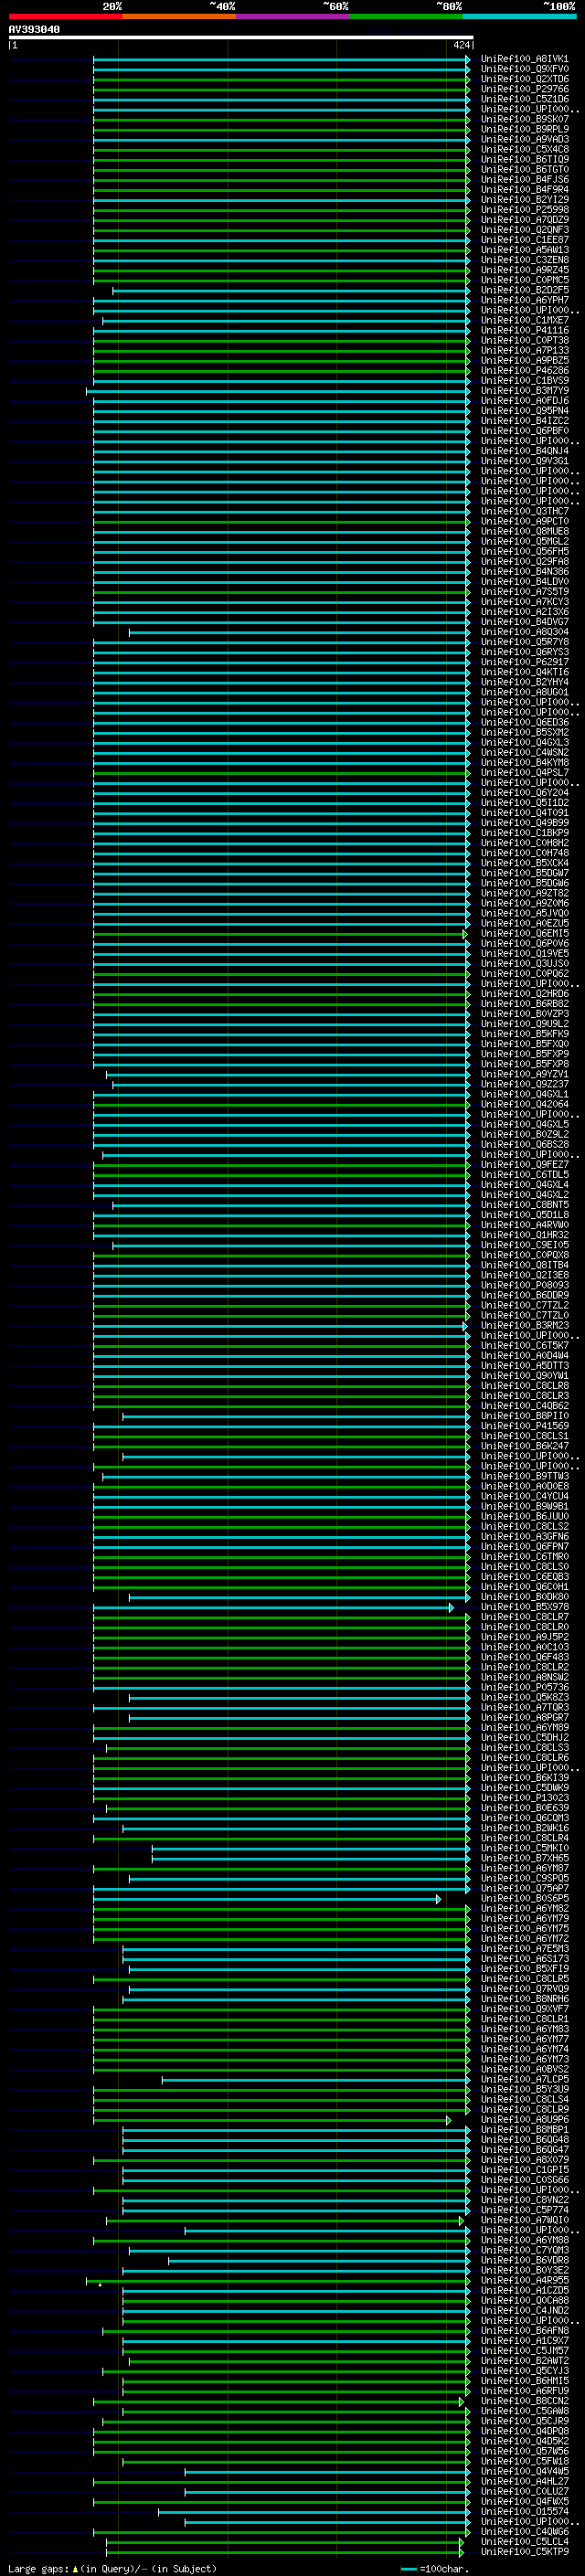The height and width of the screenshot is (2576, 585).
Task: Select hit label UniRef100_Q95PN4
Action: click(524, 411)
